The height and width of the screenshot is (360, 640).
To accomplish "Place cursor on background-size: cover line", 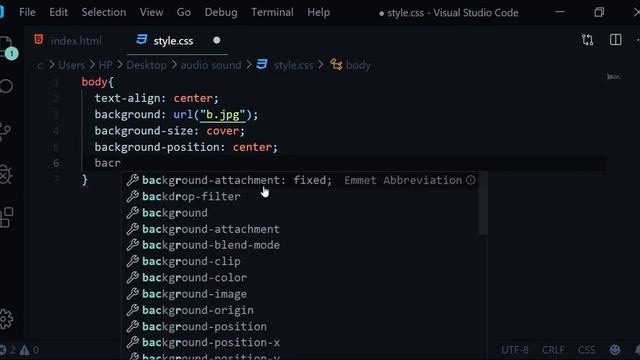I will click(x=170, y=131).
